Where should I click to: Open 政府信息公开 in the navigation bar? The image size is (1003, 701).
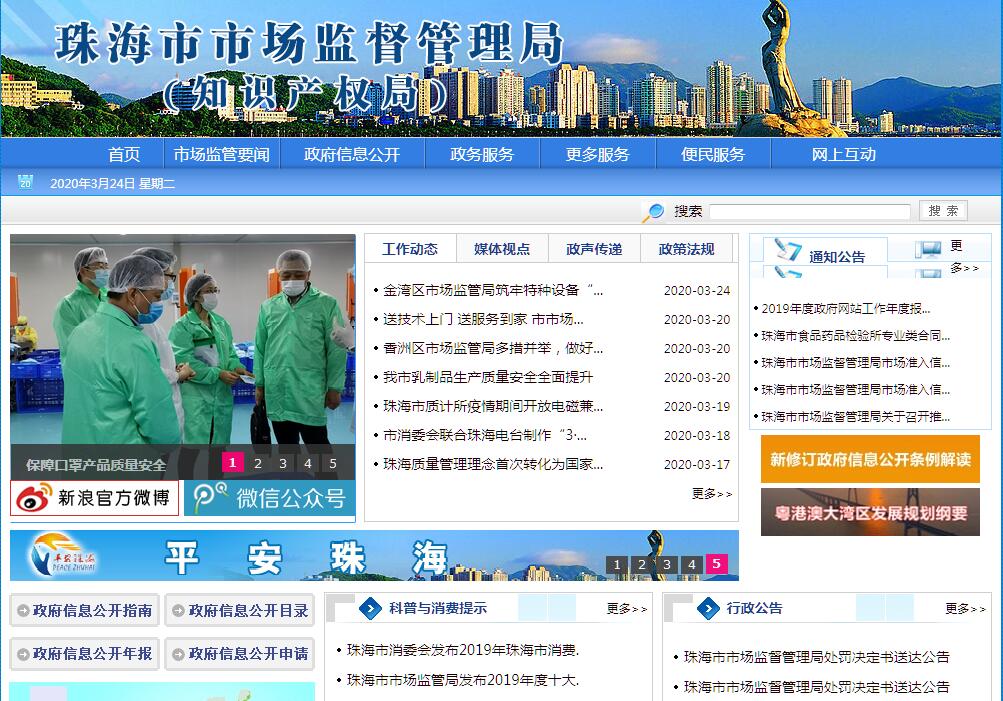pyautogui.click(x=352, y=154)
